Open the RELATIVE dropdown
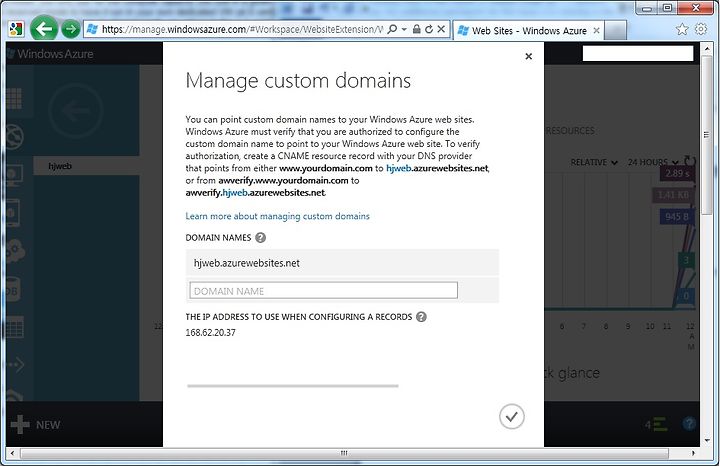The height and width of the screenshot is (466, 720). [594, 163]
